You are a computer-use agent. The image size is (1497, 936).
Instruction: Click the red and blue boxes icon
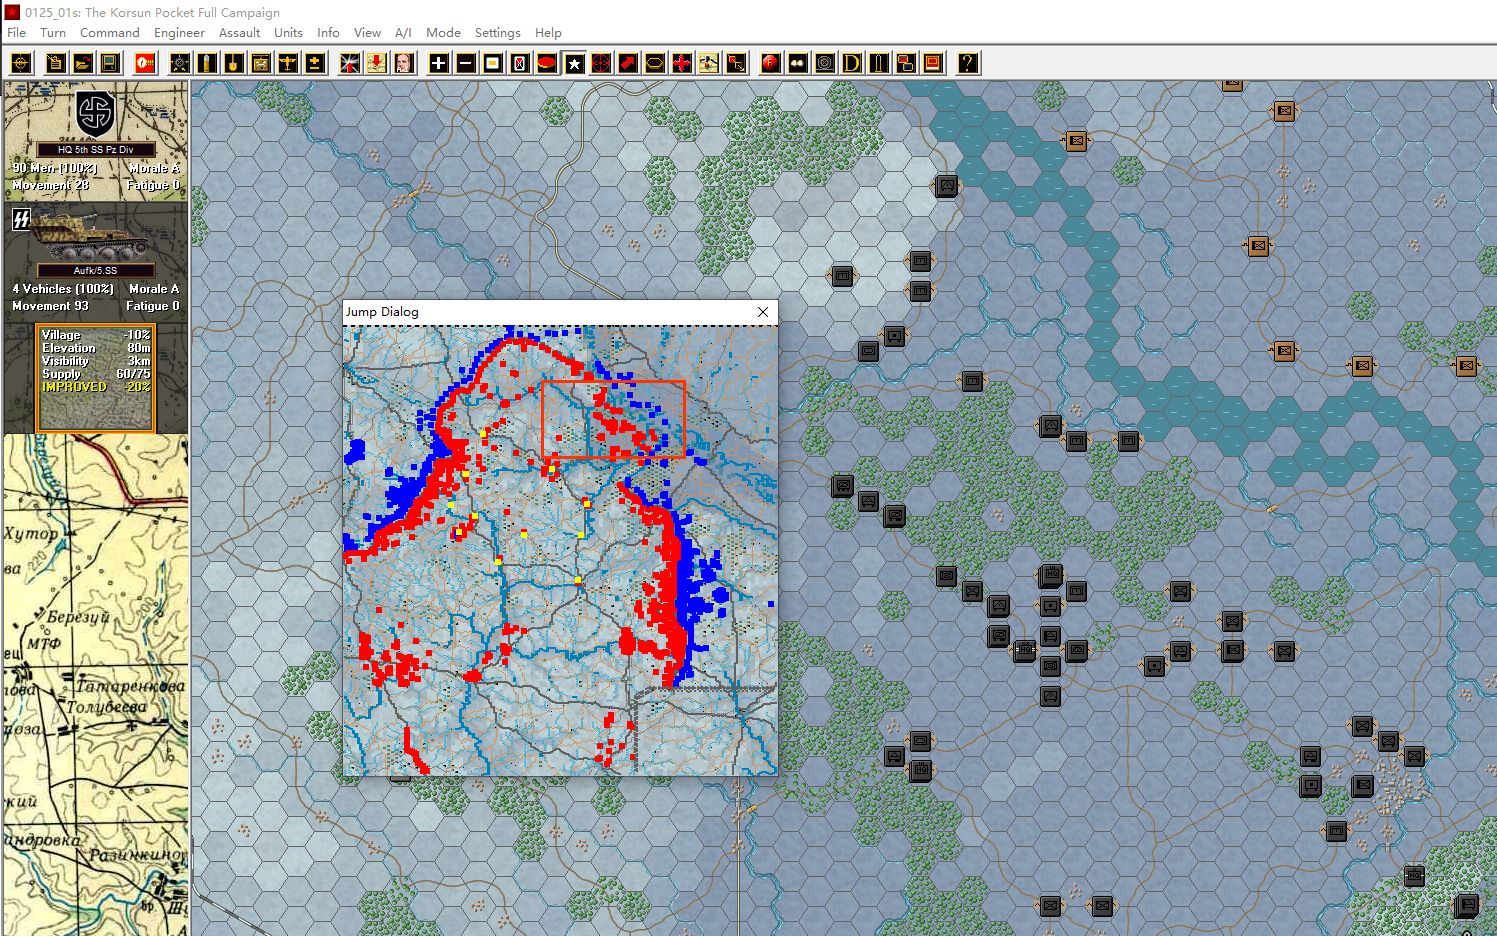tap(905, 63)
